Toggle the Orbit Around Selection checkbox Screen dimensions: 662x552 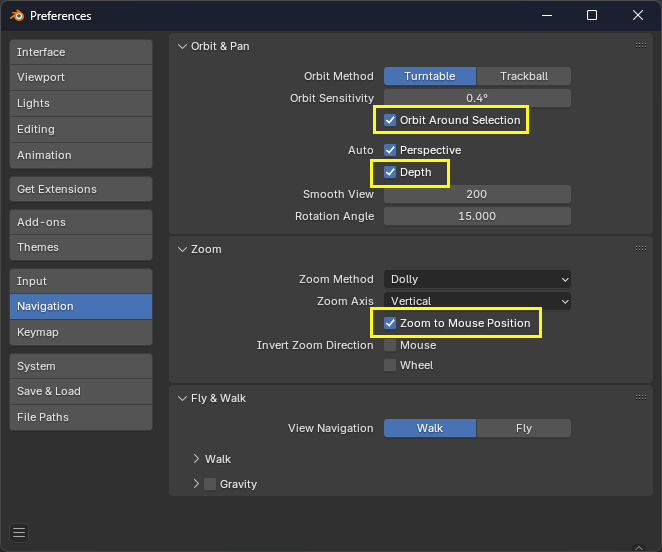[x=390, y=120]
